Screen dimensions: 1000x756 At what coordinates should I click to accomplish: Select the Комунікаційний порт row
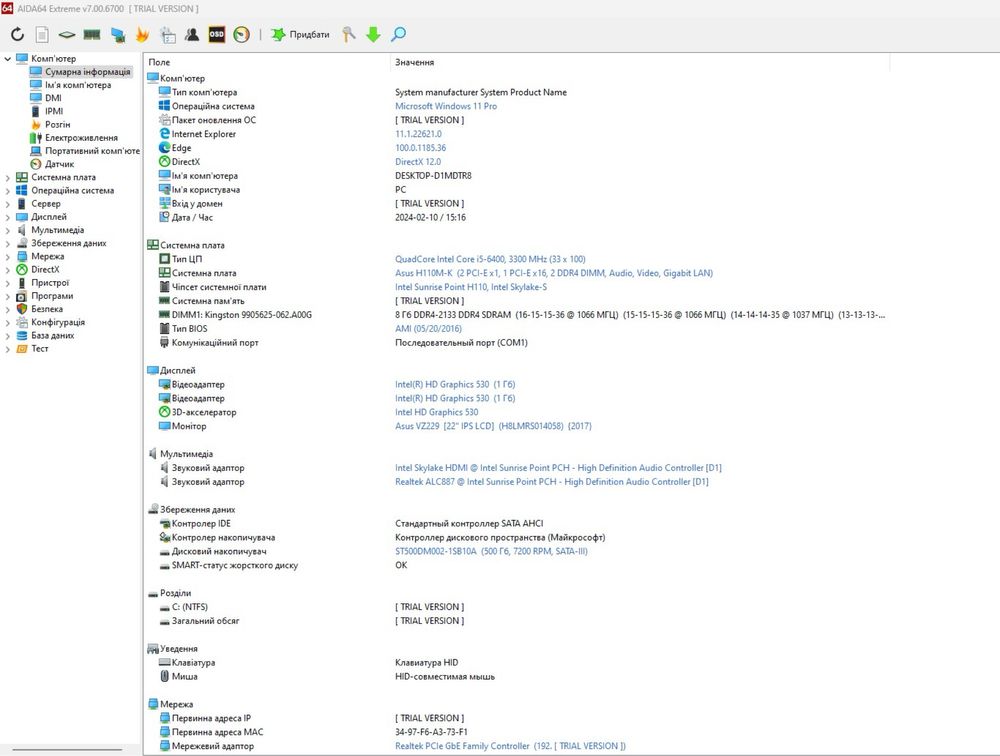click(x=517, y=343)
